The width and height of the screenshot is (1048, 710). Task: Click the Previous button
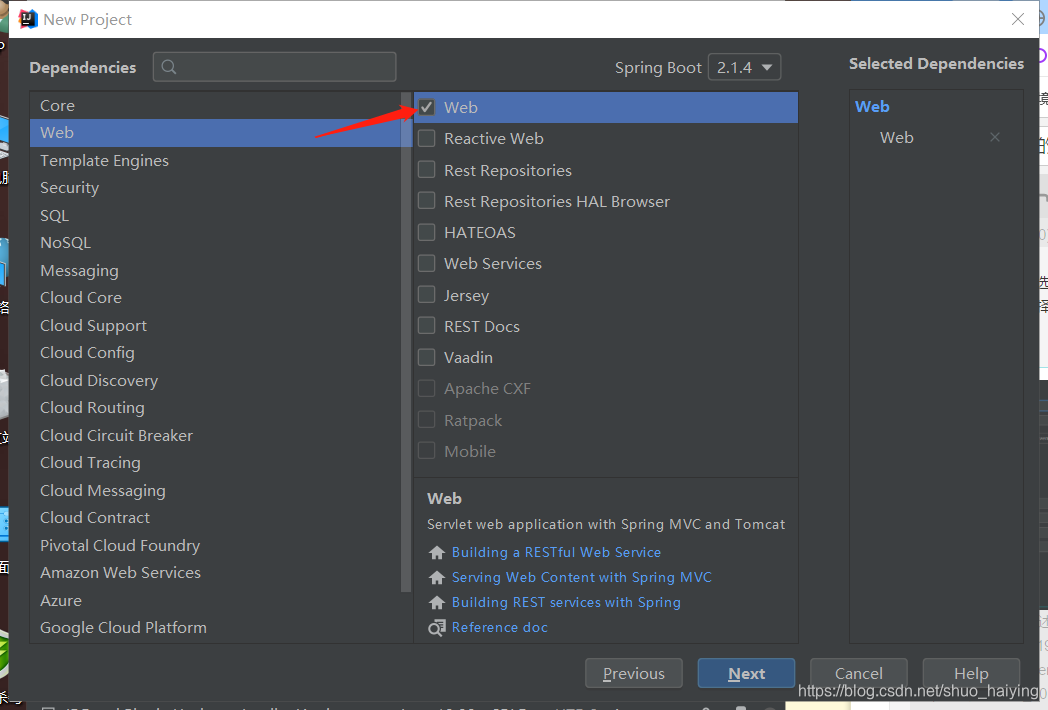click(x=634, y=673)
